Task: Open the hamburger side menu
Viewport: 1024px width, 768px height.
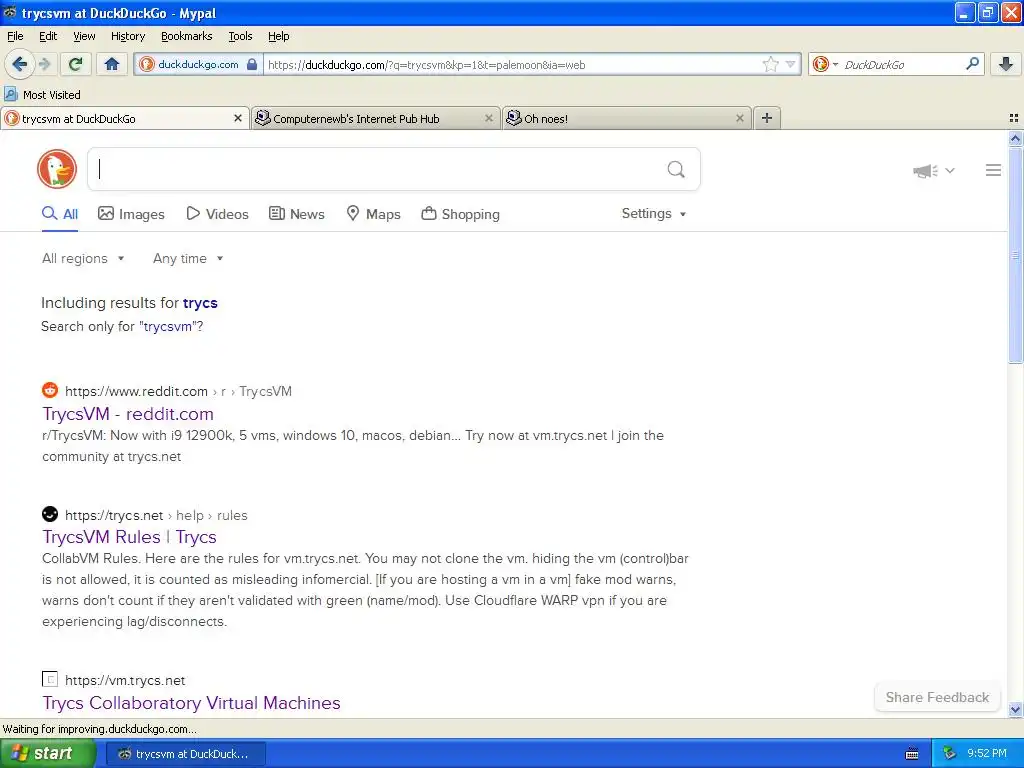Action: pos(993,170)
